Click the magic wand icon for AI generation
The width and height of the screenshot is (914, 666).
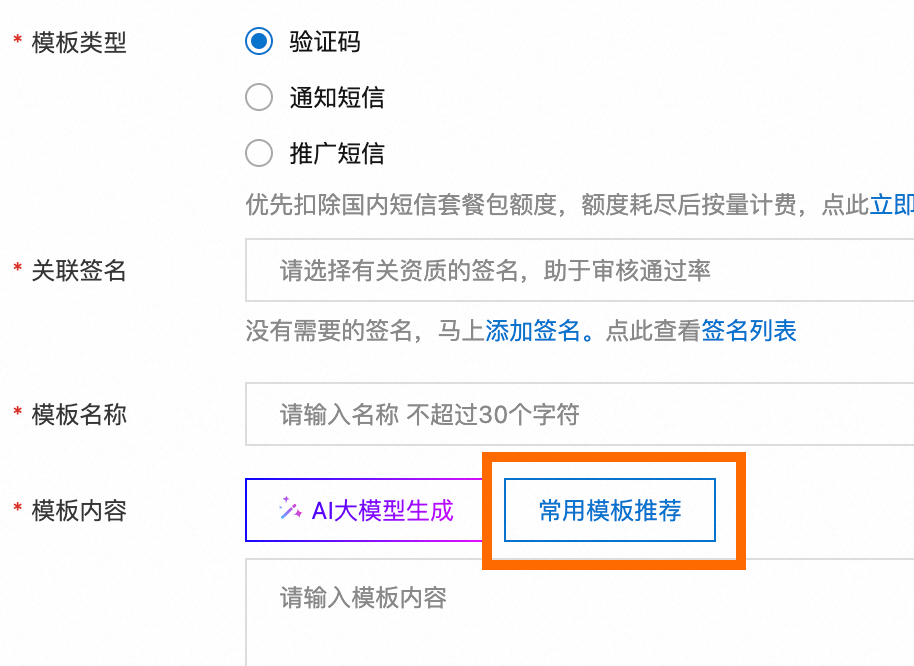pyautogui.click(x=290, y=508)
